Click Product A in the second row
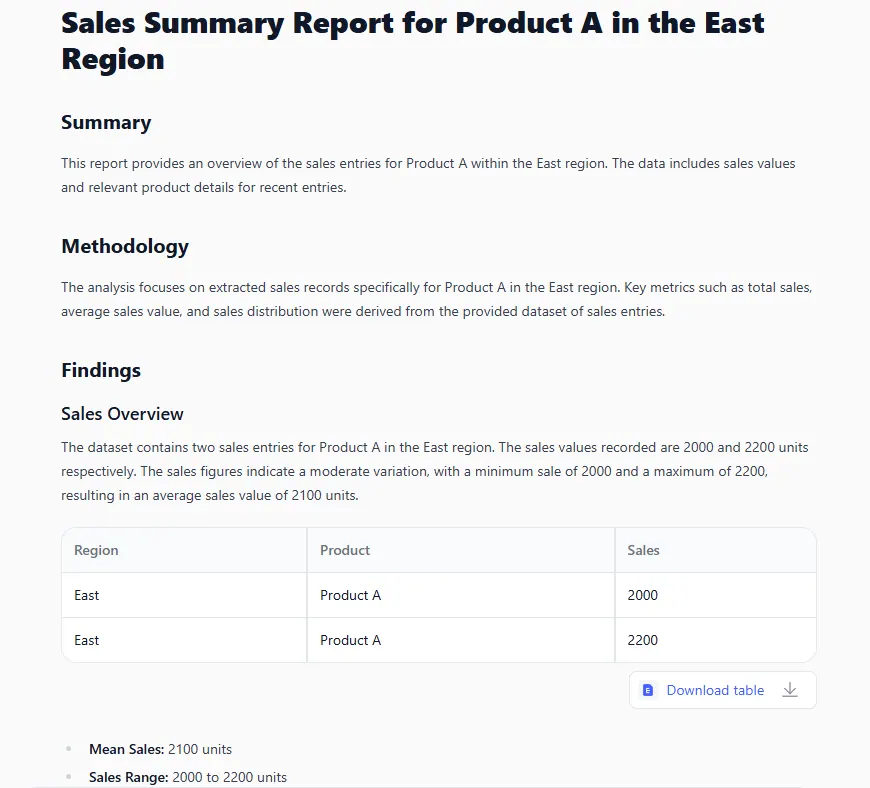870x788 pixels. (x=350, y=640)
